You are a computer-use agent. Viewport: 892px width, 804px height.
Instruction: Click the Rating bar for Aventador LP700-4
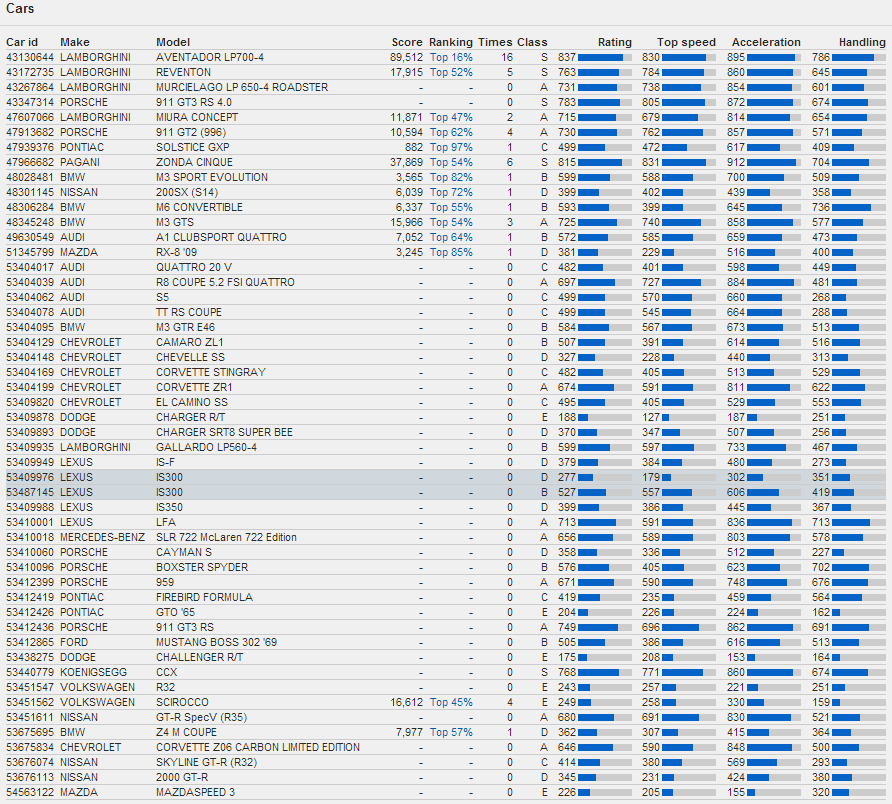pos(605,57)
